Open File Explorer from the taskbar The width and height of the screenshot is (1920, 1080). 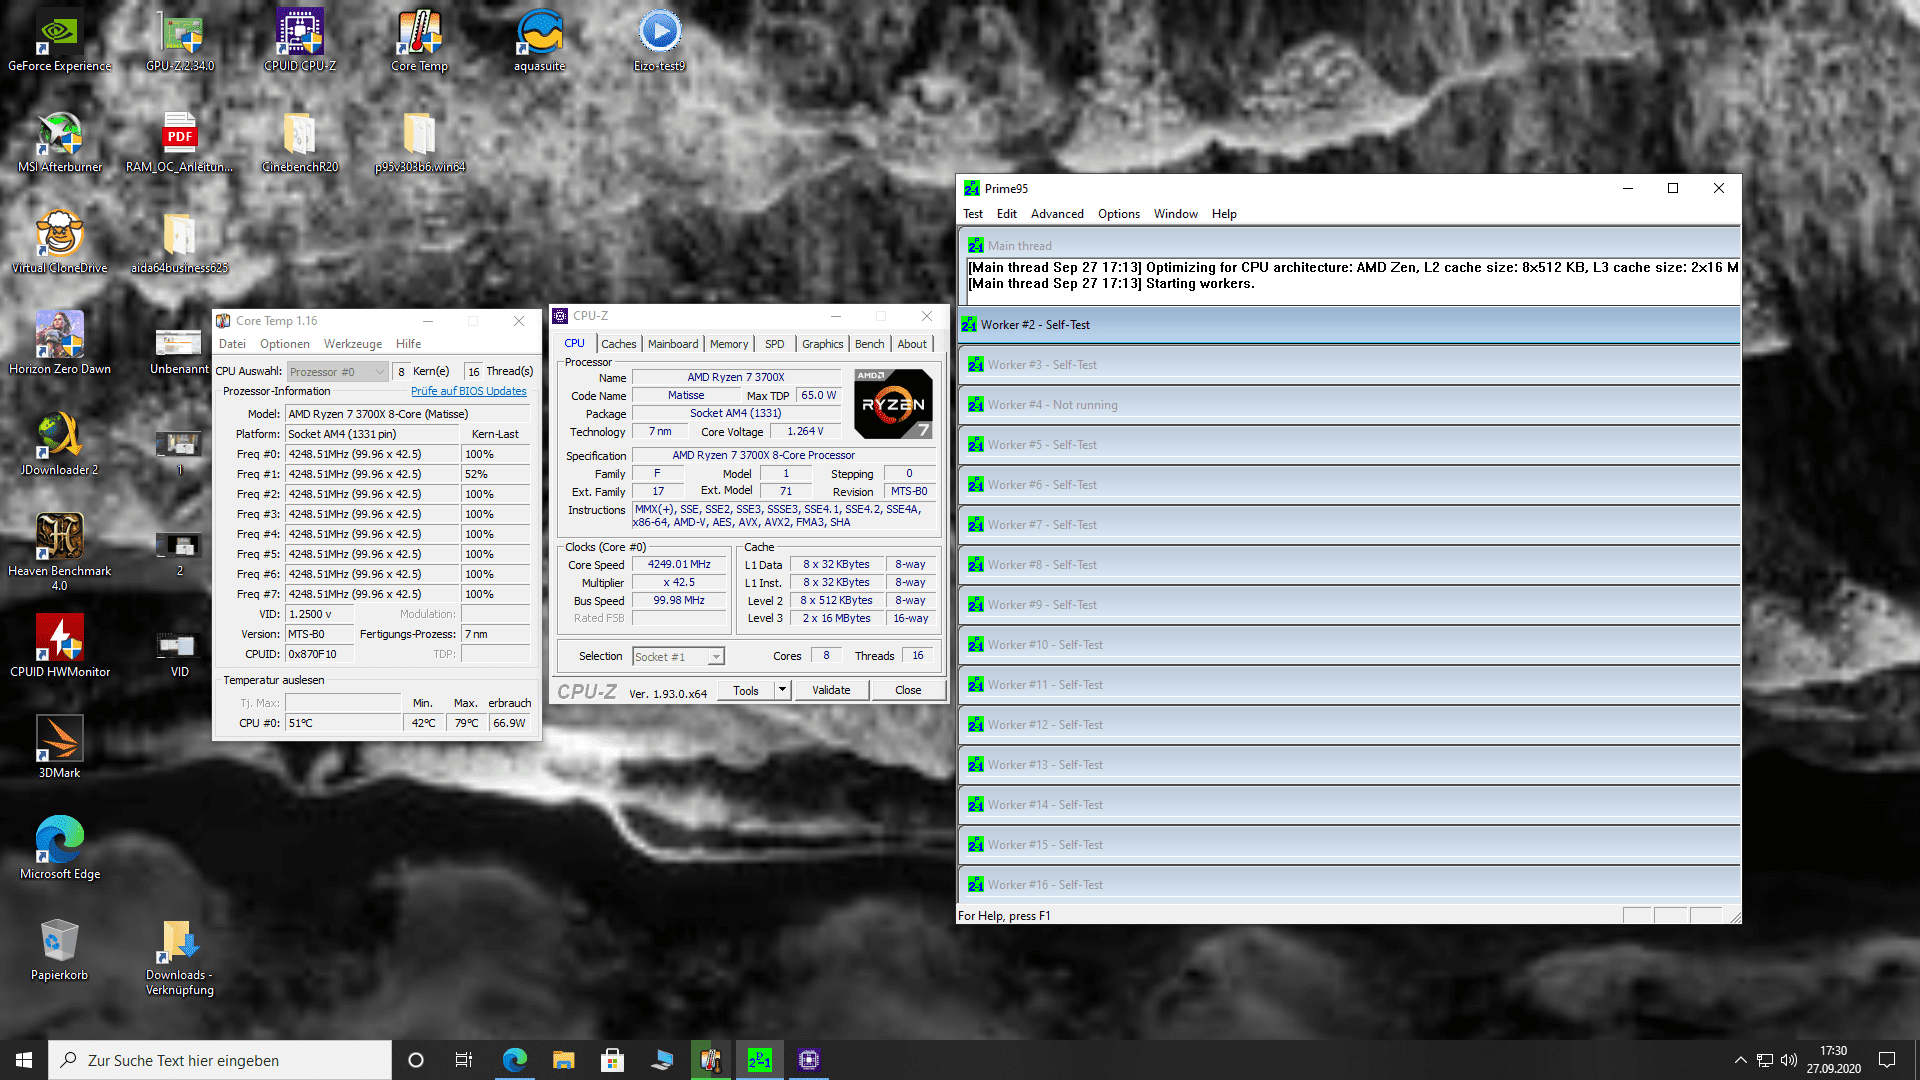[564, 1060]
